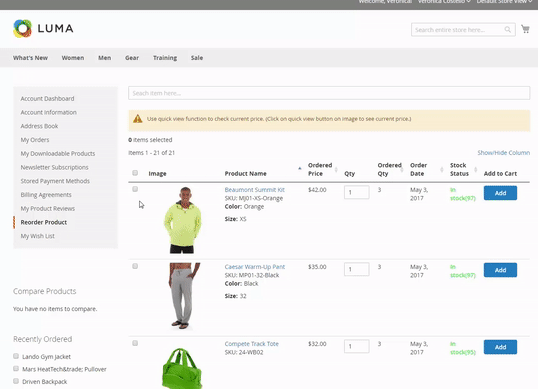Check the Caesar Warm-Up Pant row checkbox
This screenshot has height=389, width=538.
(x=135, y=266)
